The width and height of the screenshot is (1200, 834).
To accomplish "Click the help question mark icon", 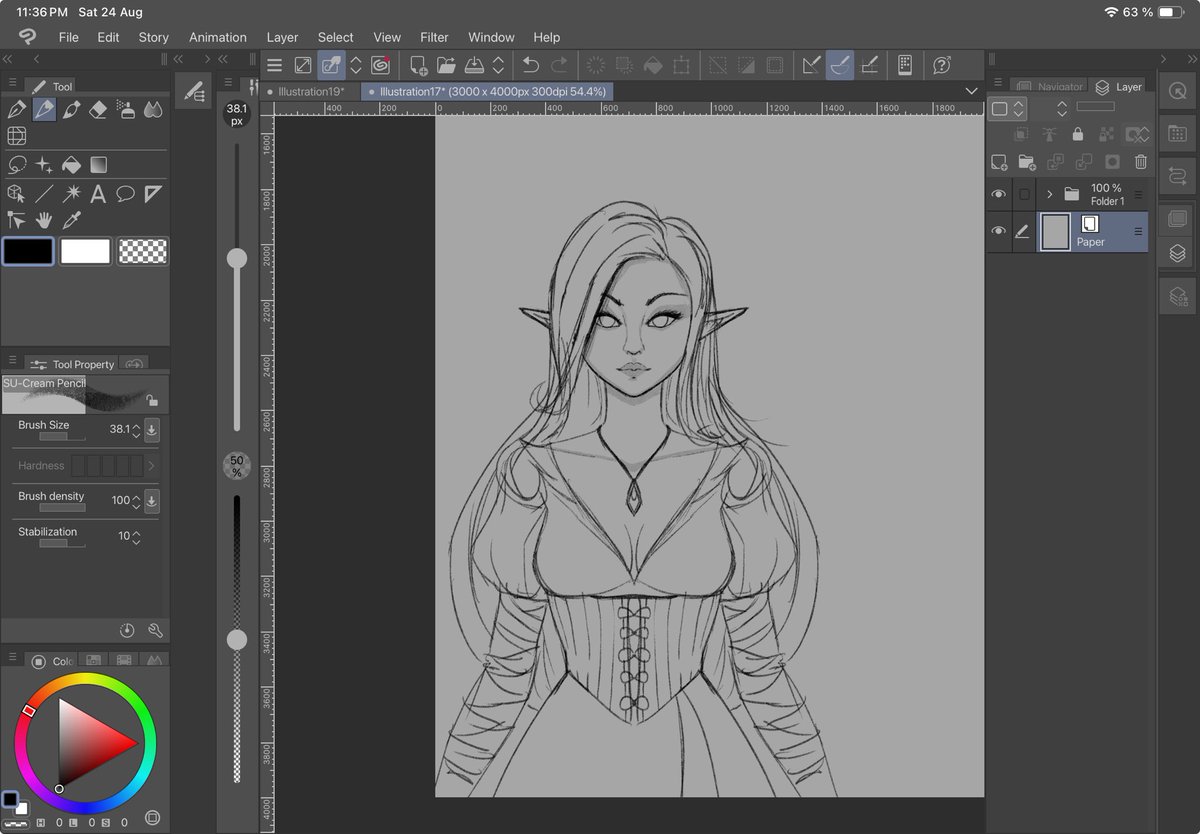I will (941, 65).
